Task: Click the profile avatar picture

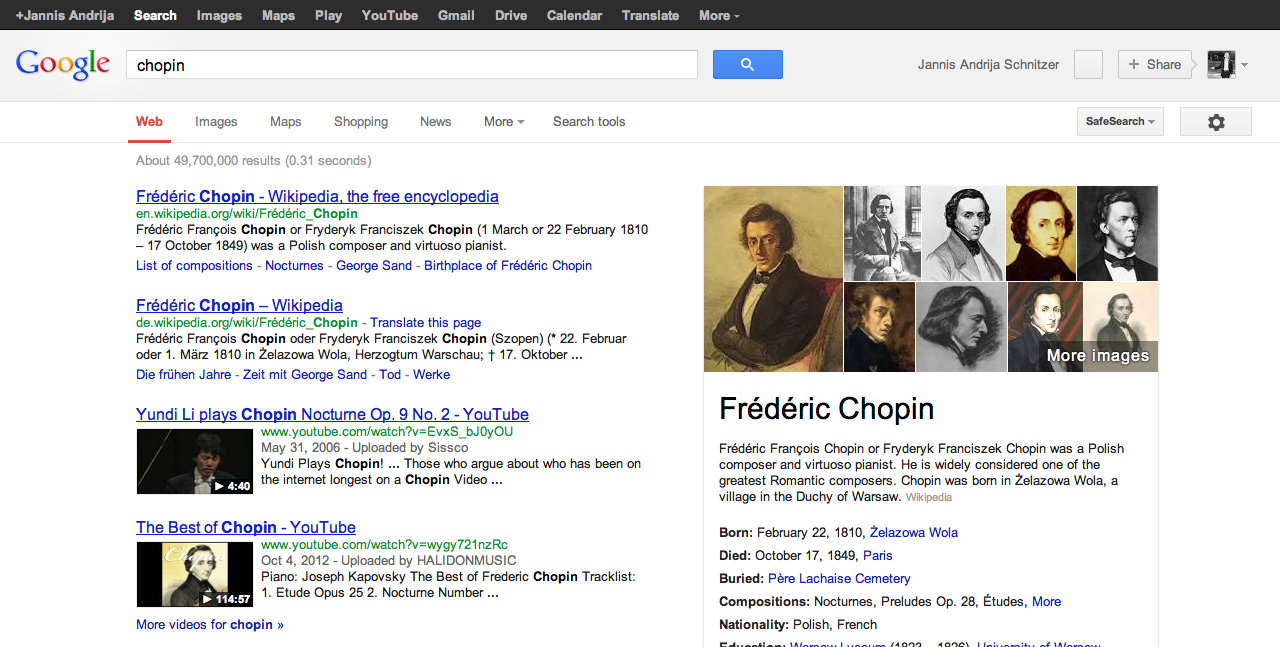Action: 1221,64
